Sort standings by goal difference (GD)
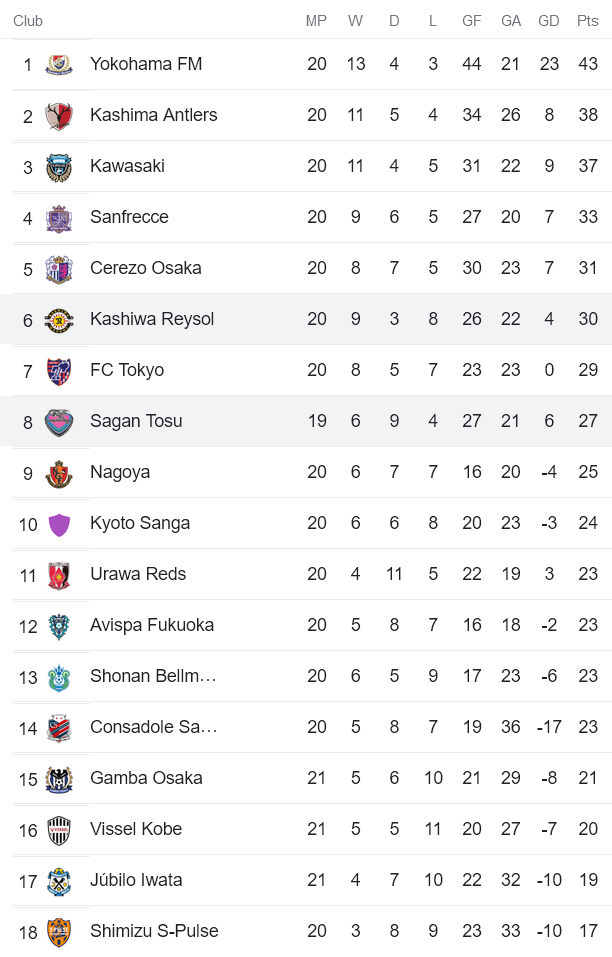This screenshot has height=957, width=612. 548,20
